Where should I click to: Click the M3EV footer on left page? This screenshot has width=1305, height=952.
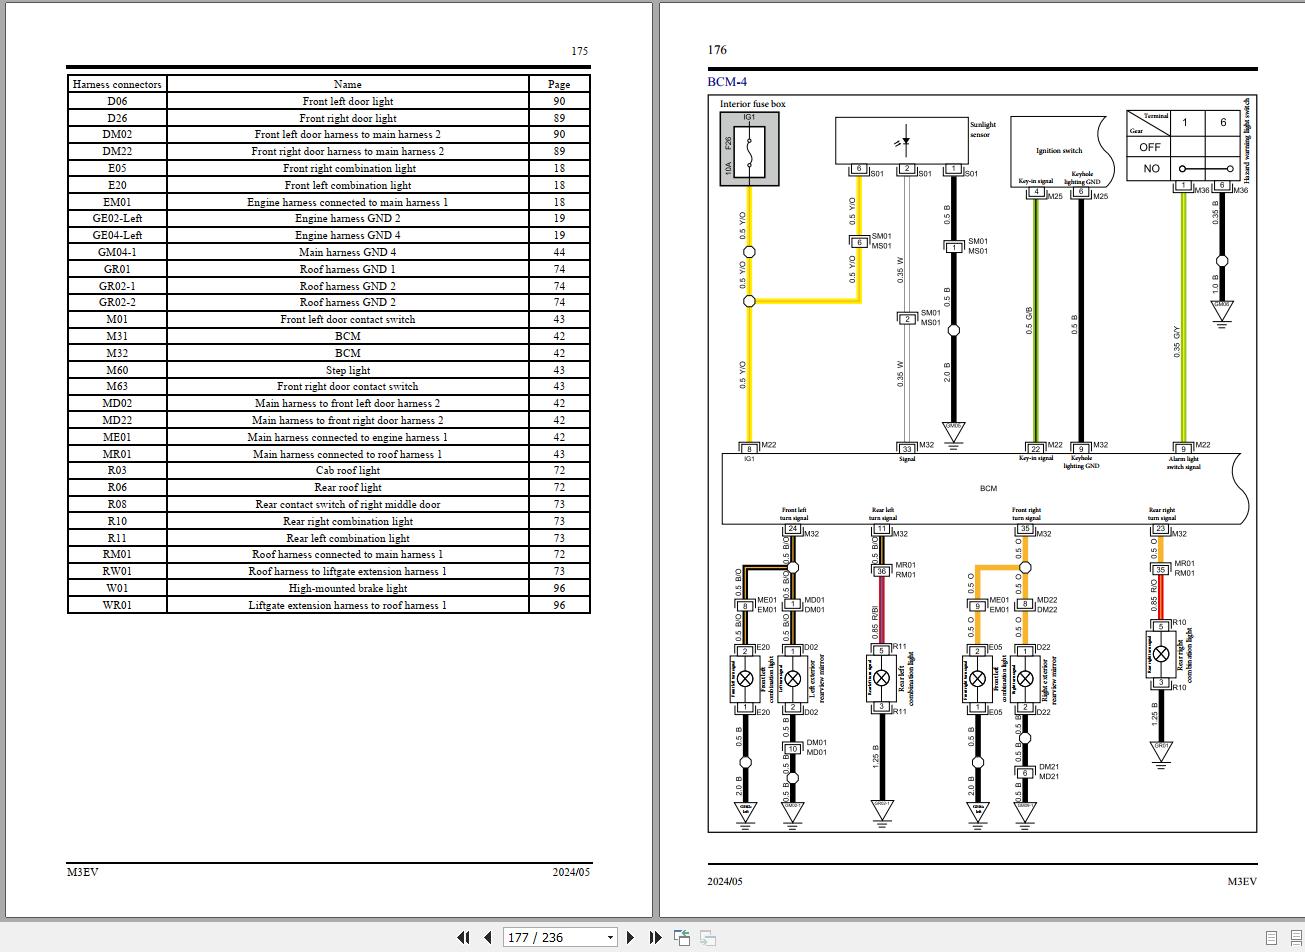tap(83, 871)
